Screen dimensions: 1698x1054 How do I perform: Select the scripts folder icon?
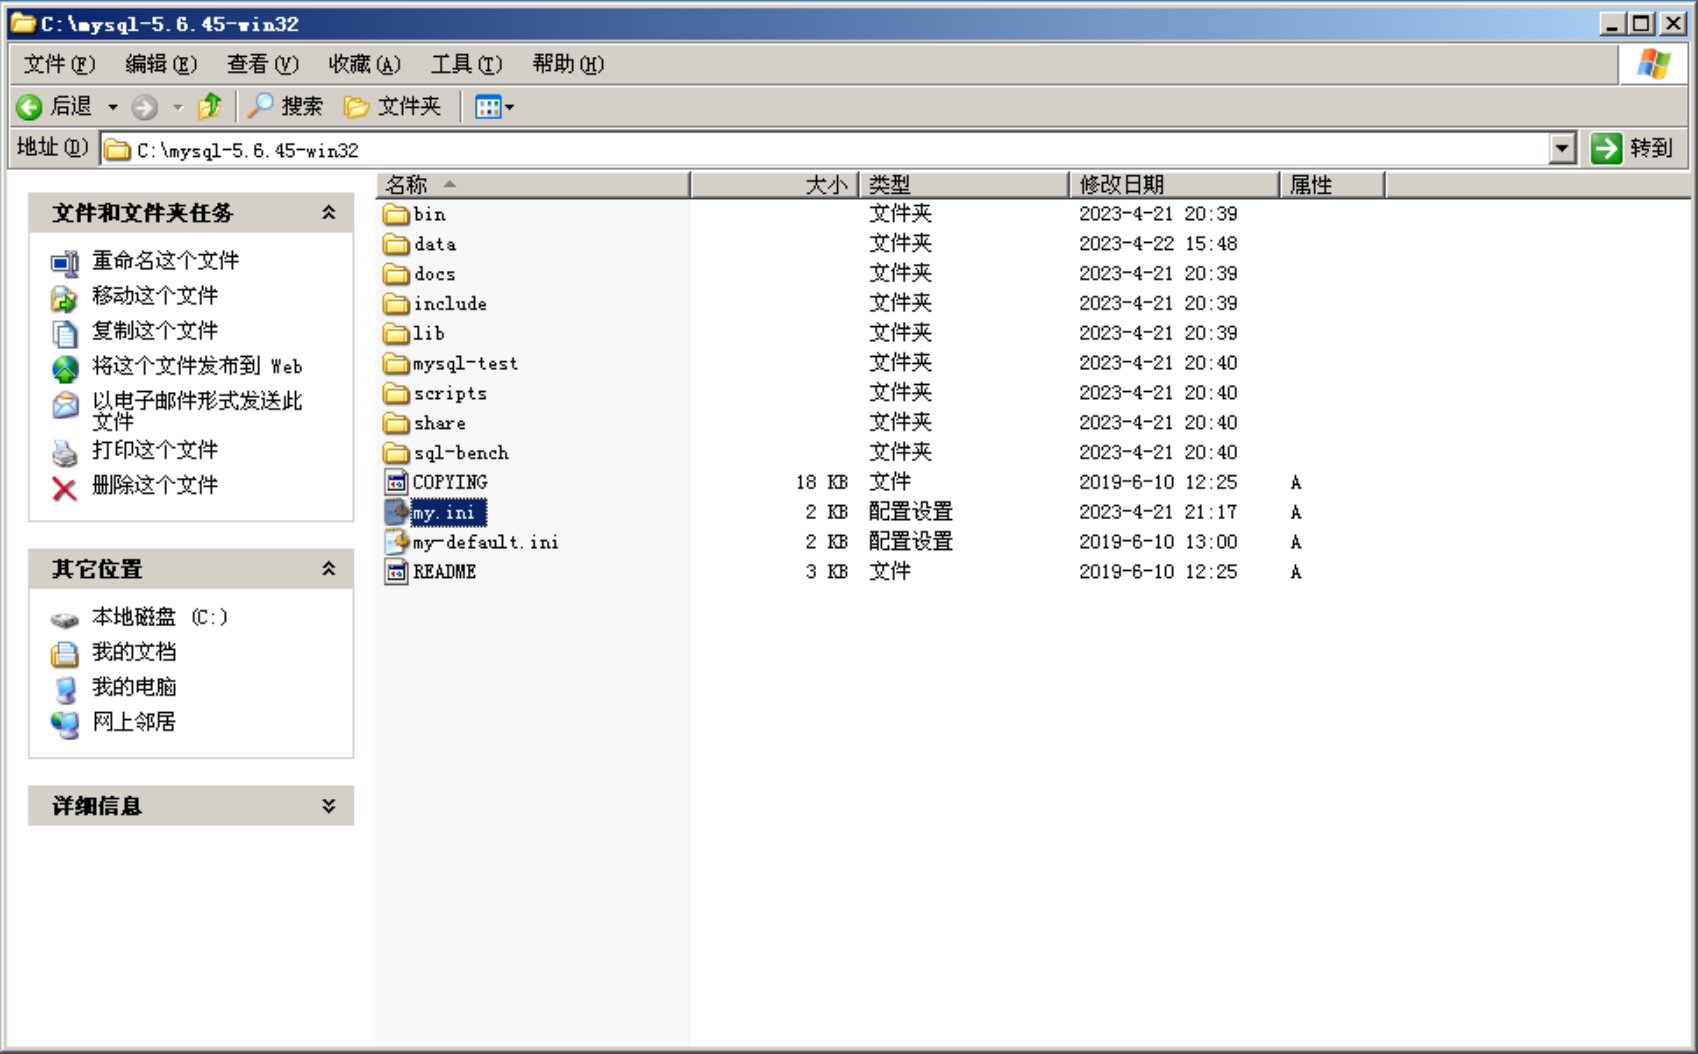click(396, 393)
